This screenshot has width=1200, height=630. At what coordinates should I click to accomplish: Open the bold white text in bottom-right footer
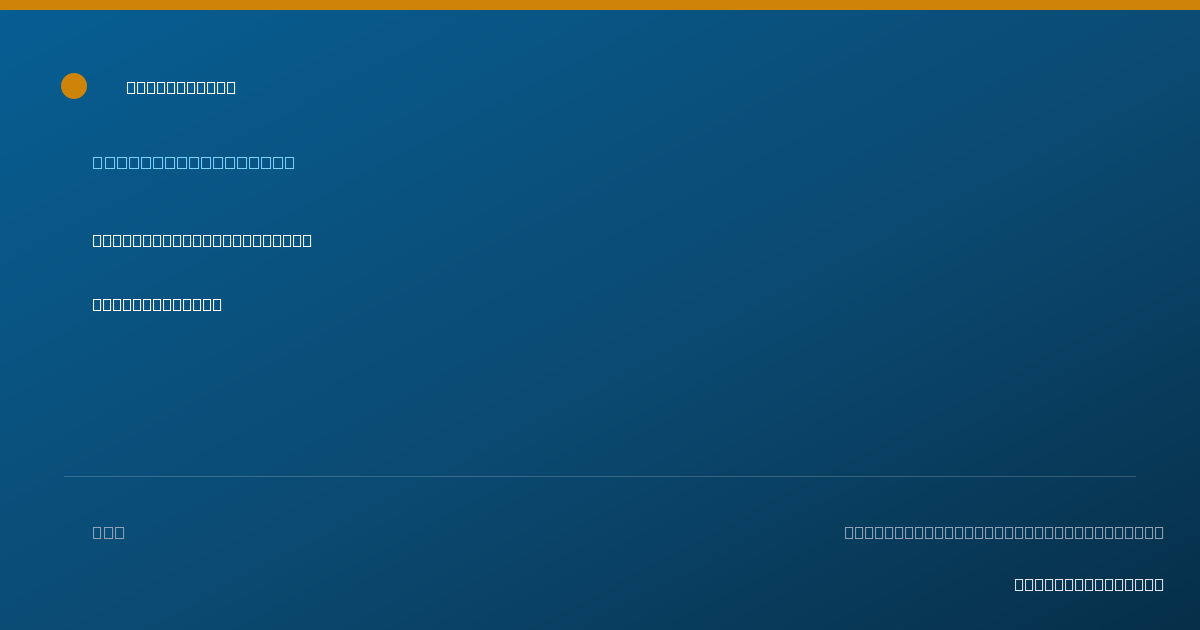pyautogui.click(x=1089, y=584)
